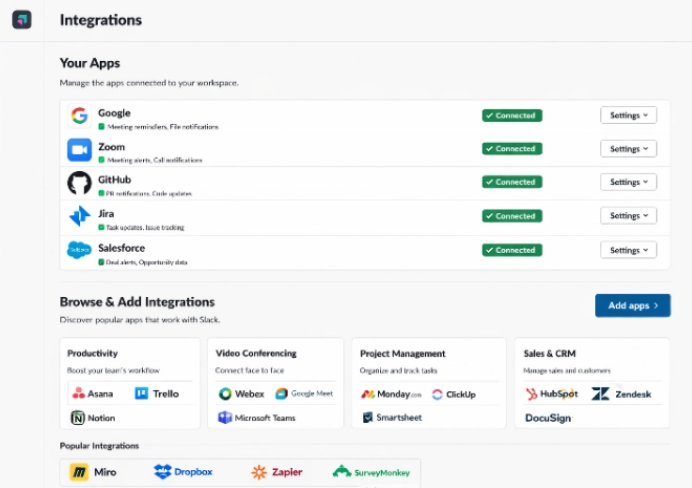This screenshot has width=692, height=488.
Task: Open the Dropbox icon in Popular Integrations
Action: [x=162, y=472]
